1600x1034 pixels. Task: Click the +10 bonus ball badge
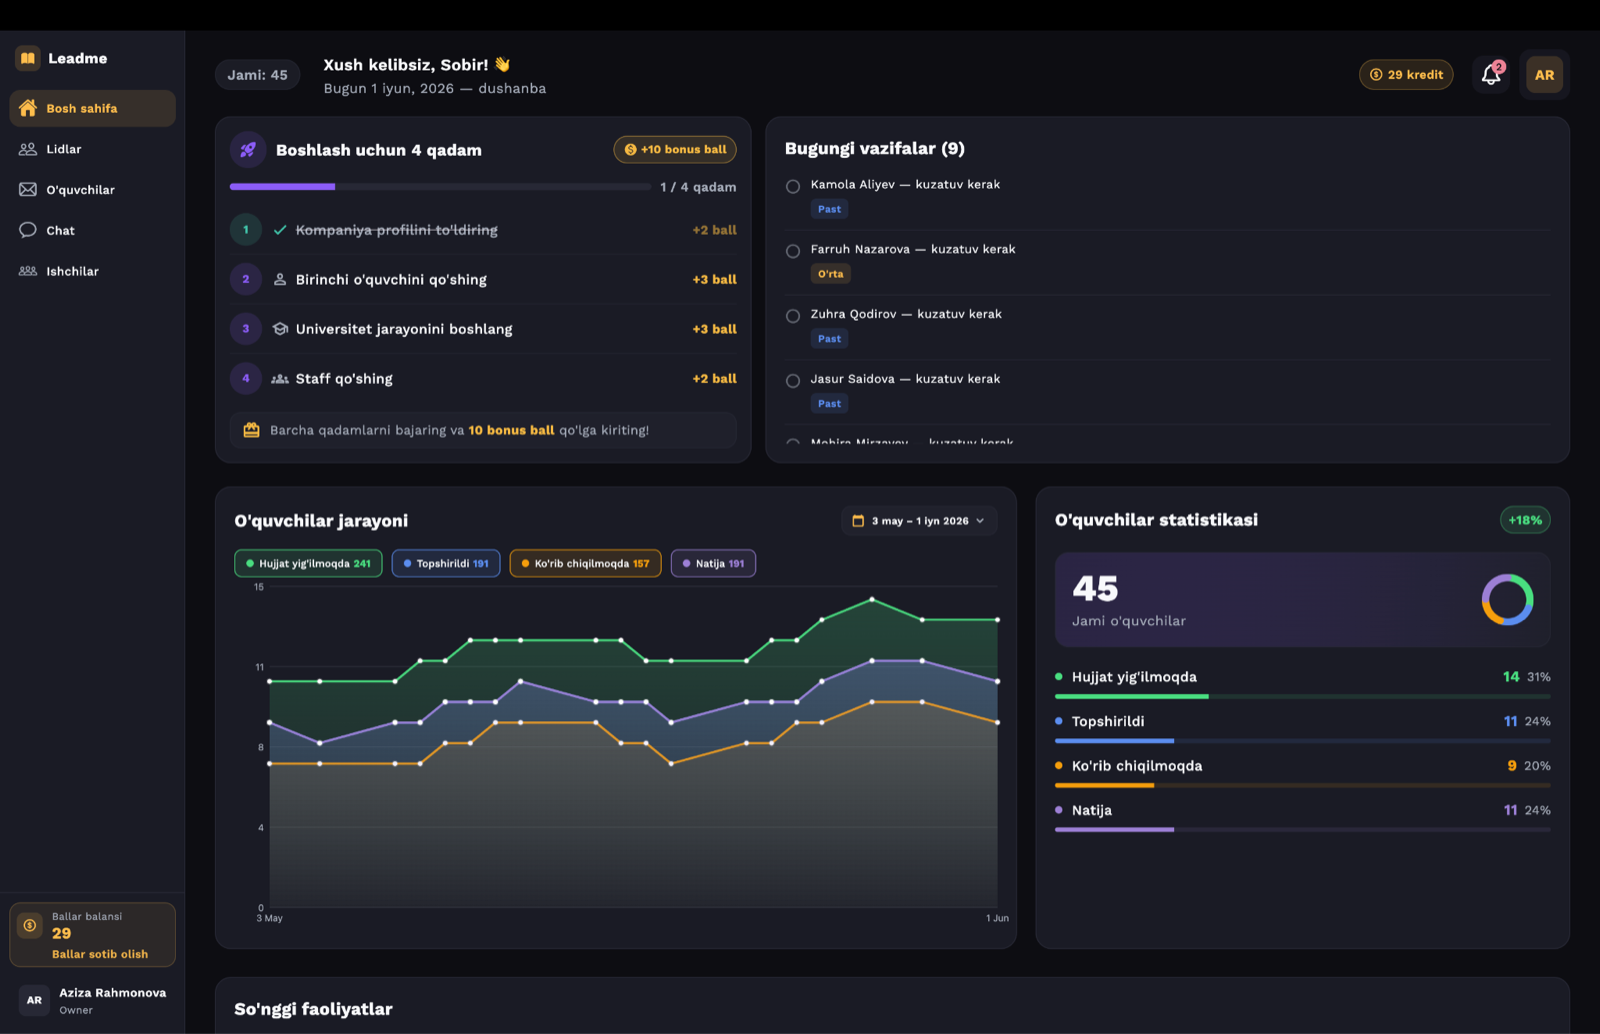click(x=675, y=150)
